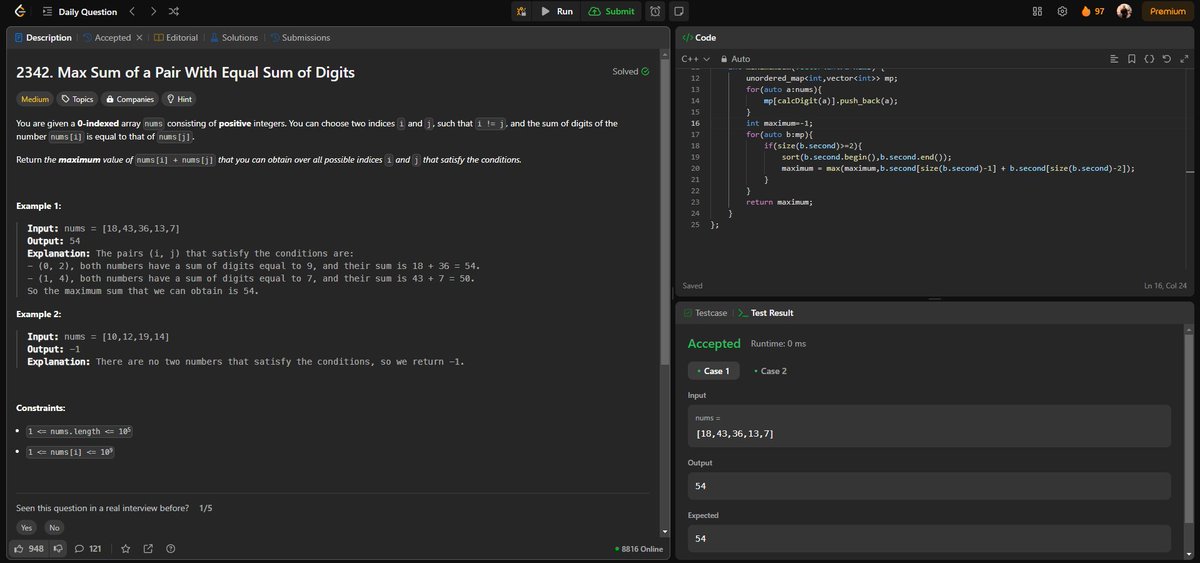The height and width of the screenshot is (563, 1200).
Task: Click the Expected value 54
Action: click(702, 539)
